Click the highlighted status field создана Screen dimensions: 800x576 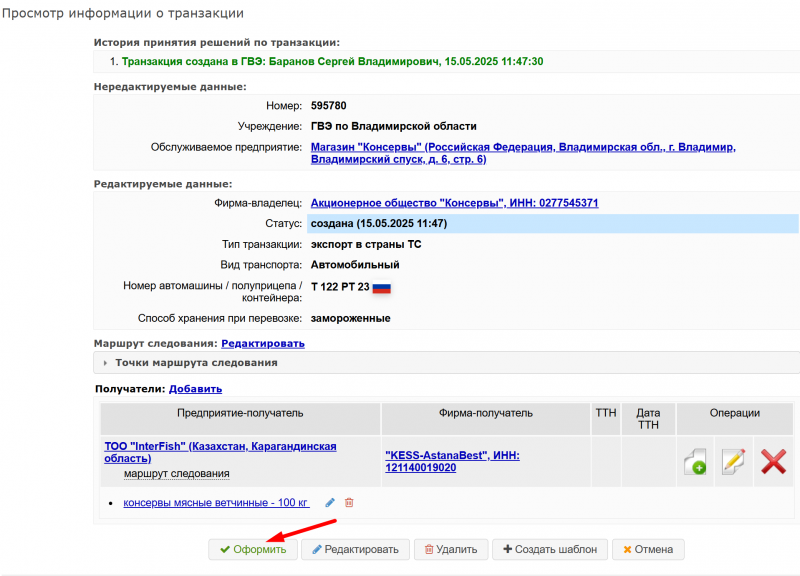coord(553,223)
